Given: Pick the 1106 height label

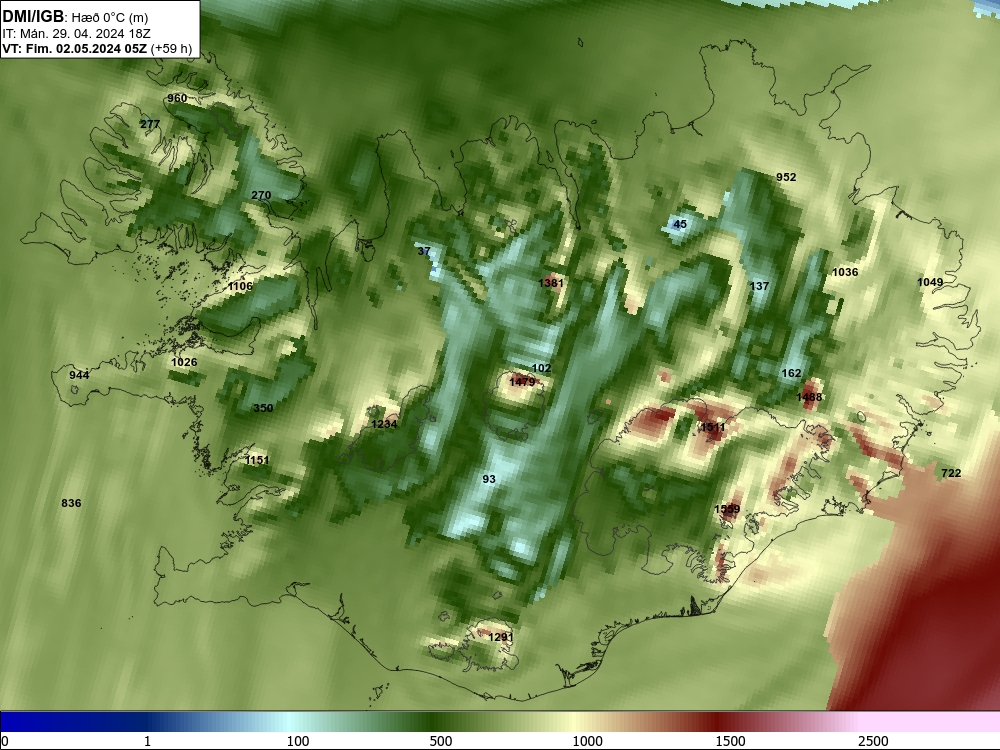Looking at the screenshot, I should tap(240, 286).
